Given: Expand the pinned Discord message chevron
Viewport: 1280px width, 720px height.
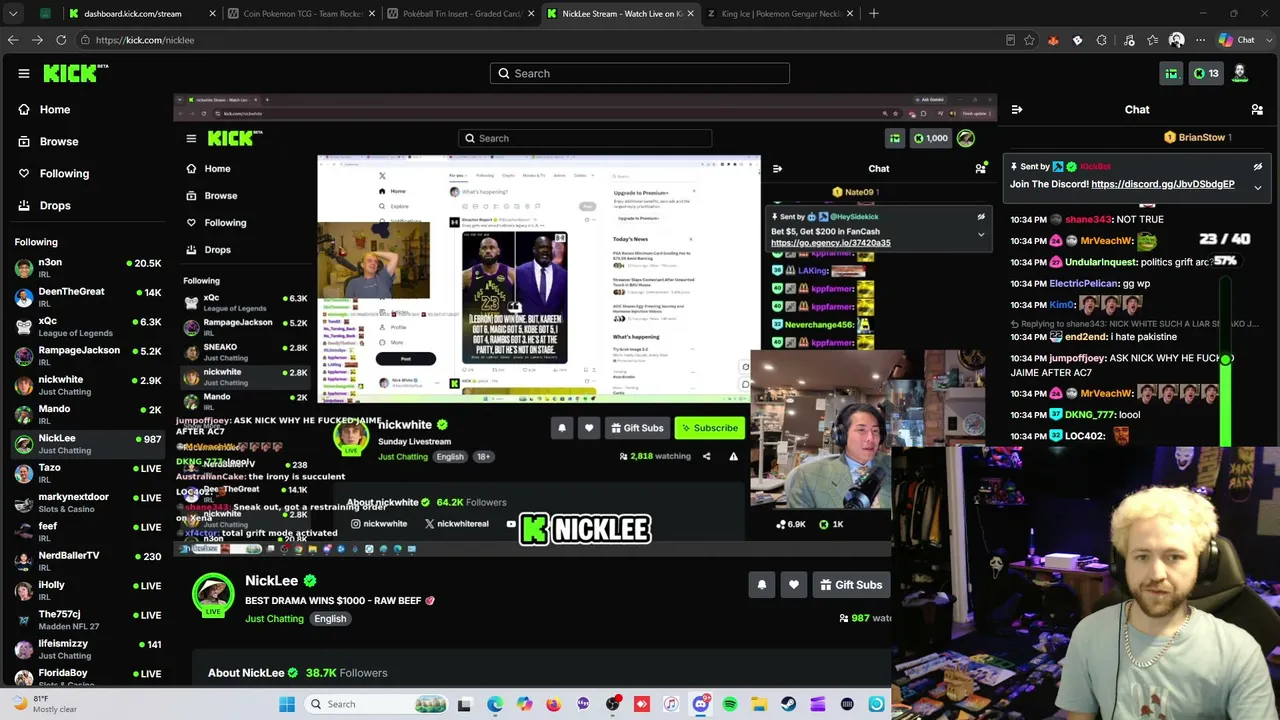Looking at the screenshot, I should pos(1258,187).
